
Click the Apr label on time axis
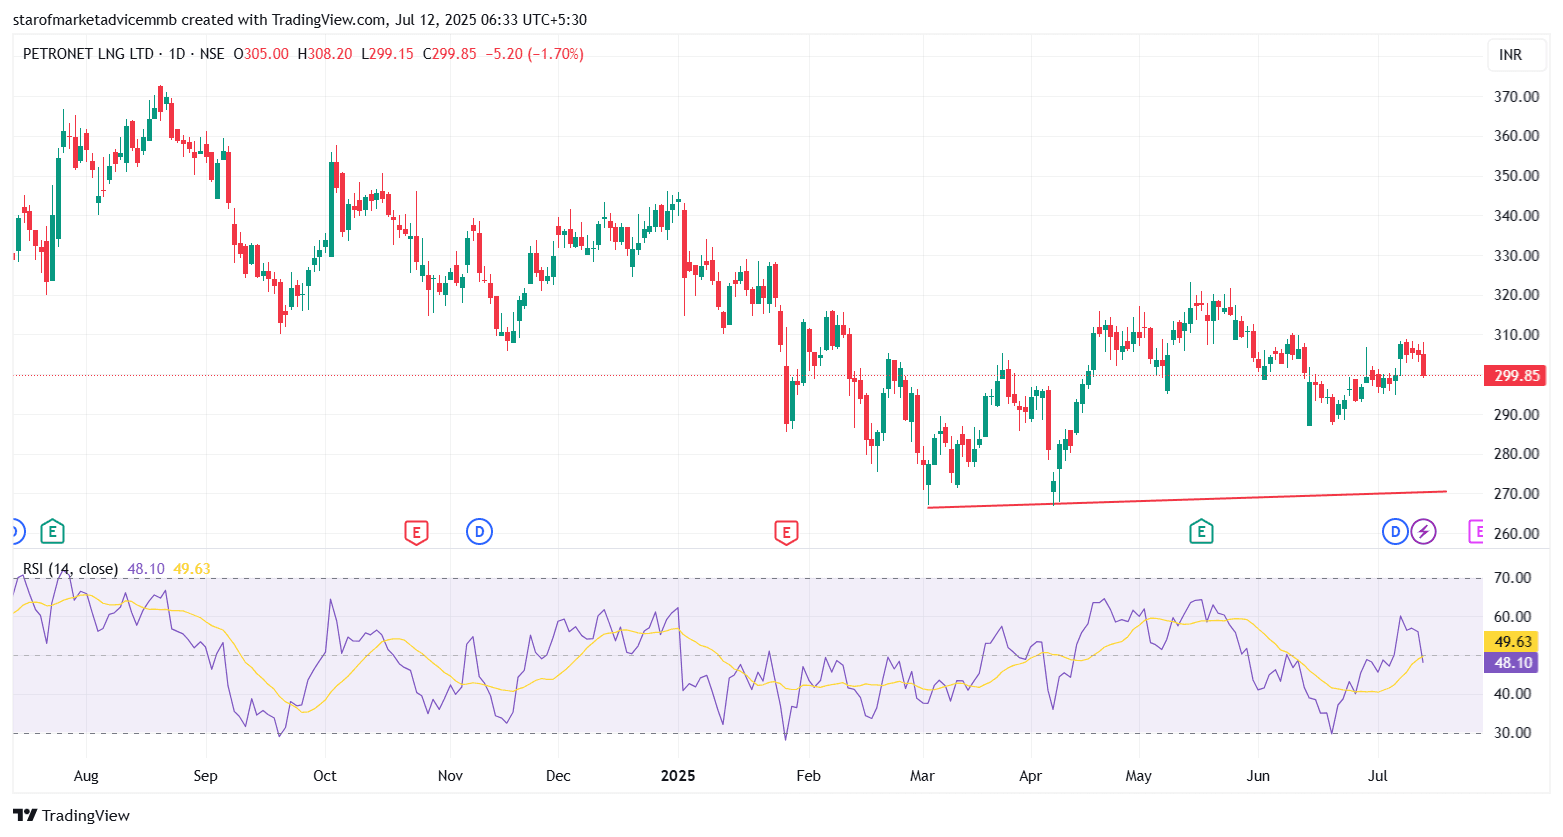(x=1030, y=776)
